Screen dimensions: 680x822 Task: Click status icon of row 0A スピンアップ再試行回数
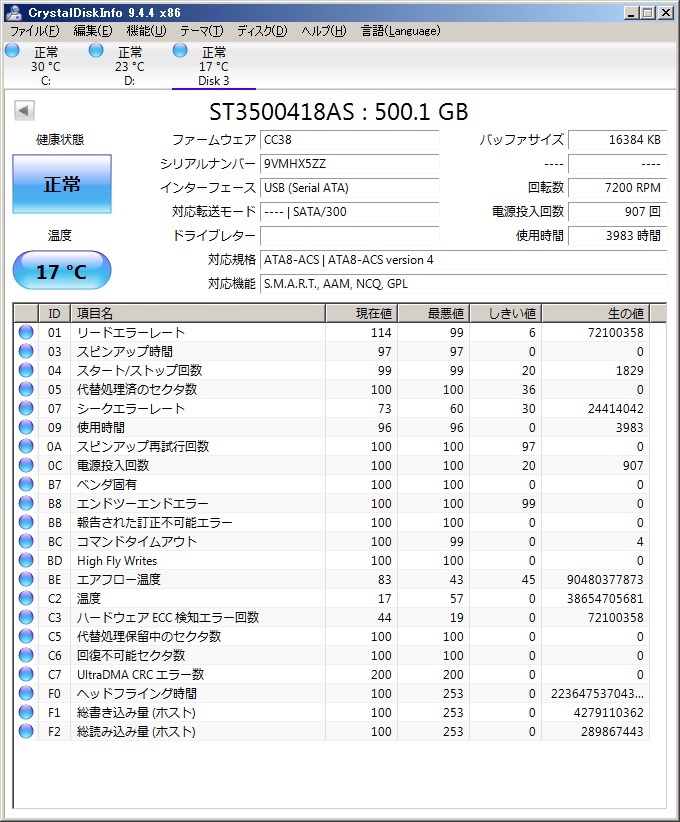26,446
